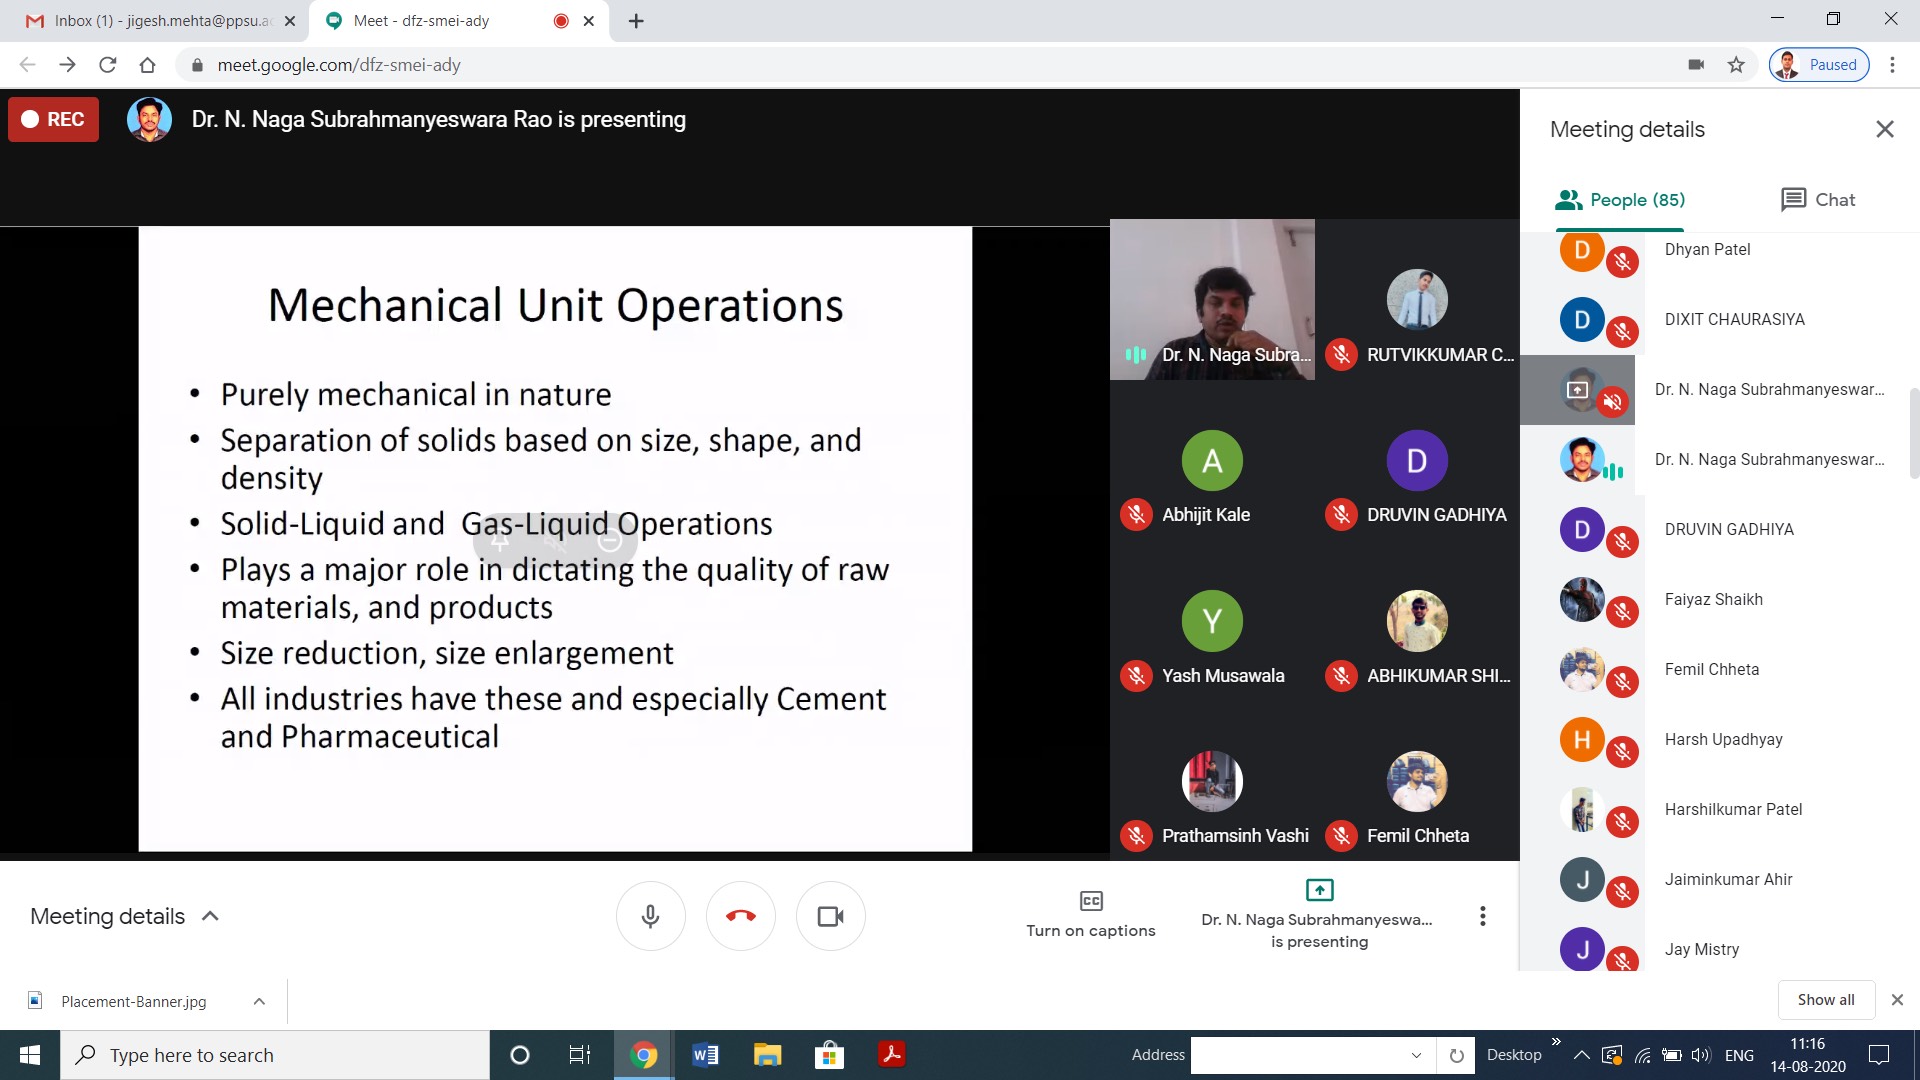The width and height of the screenshot is (1920, 1080).
Task: Click the REC recording indicator
Action: (54, 119)
